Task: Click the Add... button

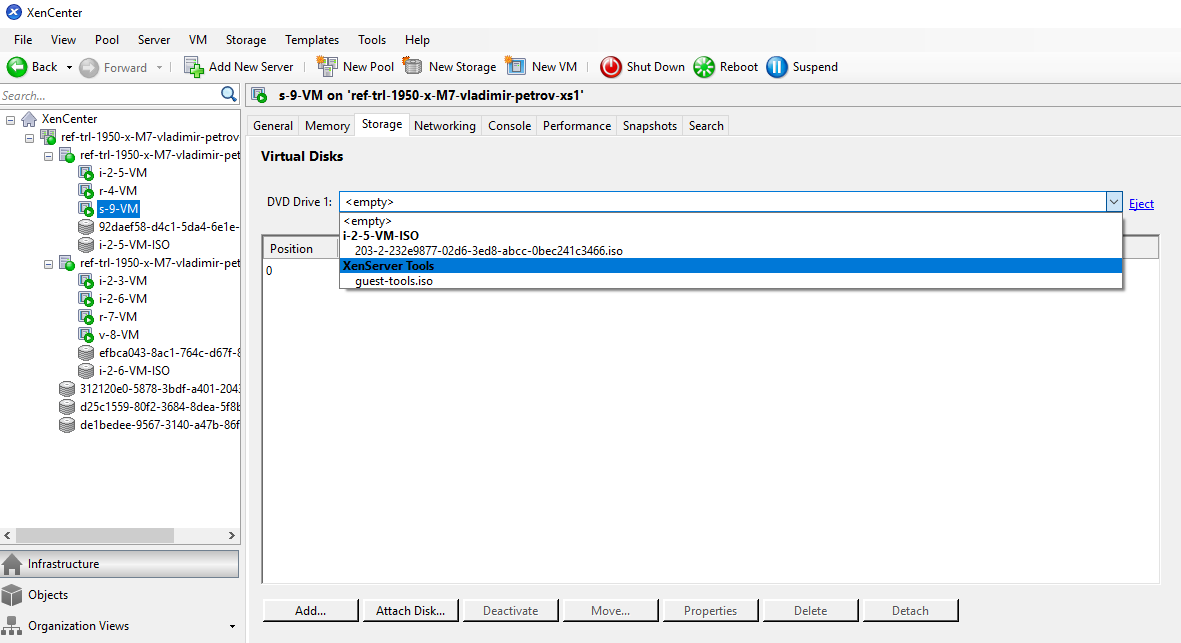Action: tap(310, 611)
